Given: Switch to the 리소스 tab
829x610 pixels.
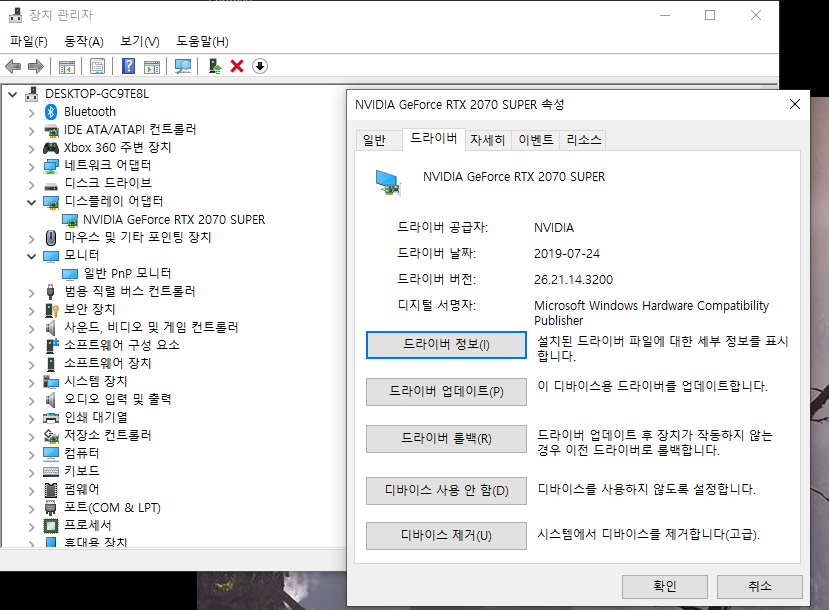Looking at the screenshot, I should 583,140.
